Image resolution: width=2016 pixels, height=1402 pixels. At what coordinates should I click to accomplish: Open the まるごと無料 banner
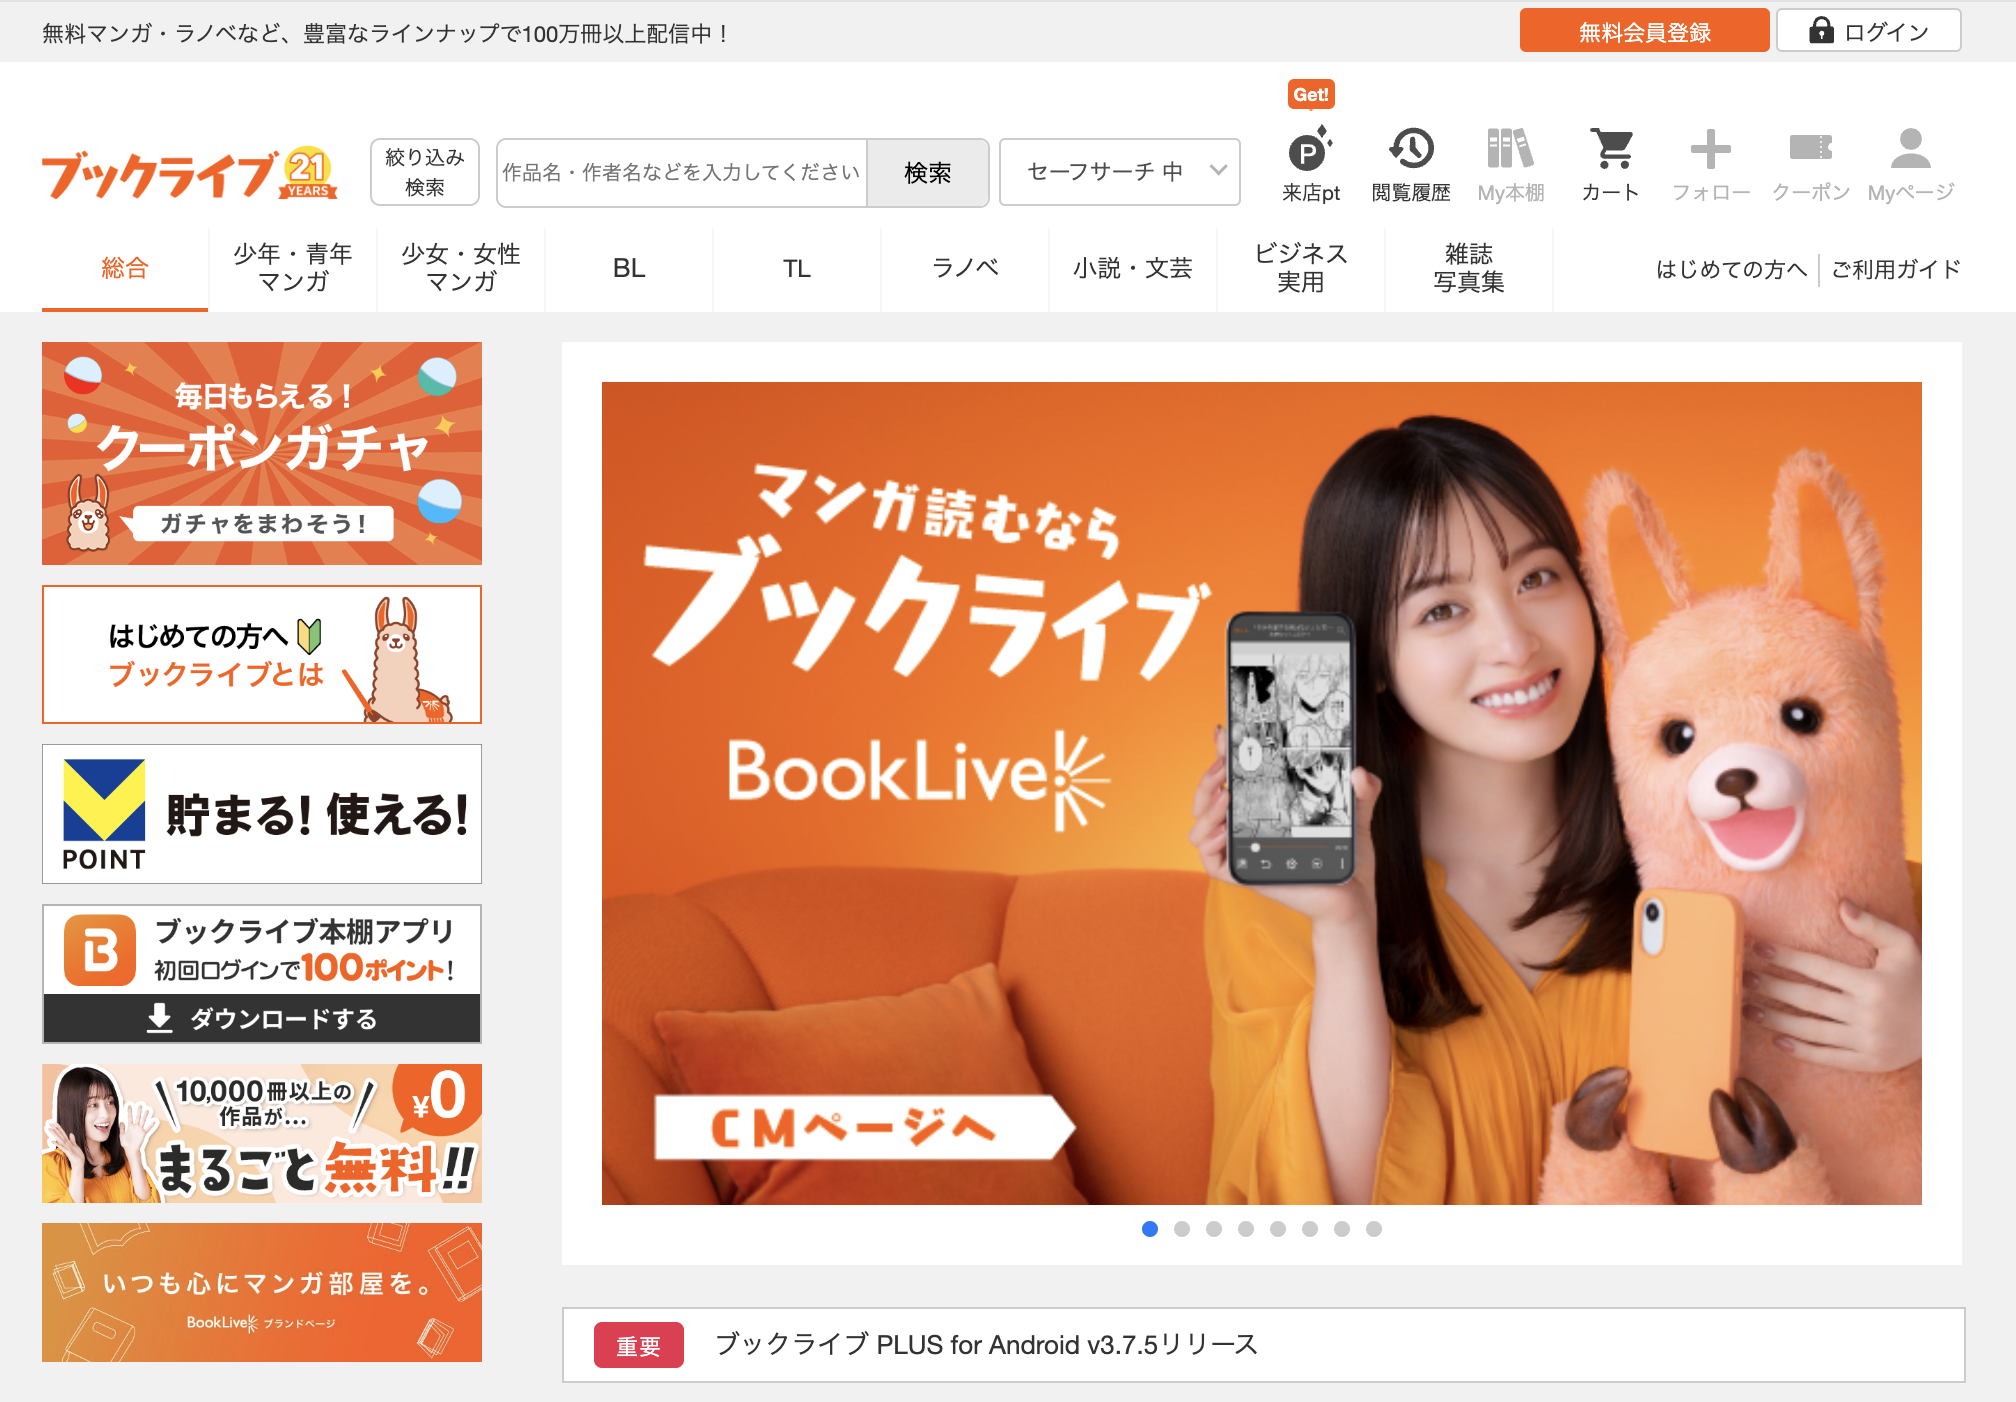(x=262, y=1133)
